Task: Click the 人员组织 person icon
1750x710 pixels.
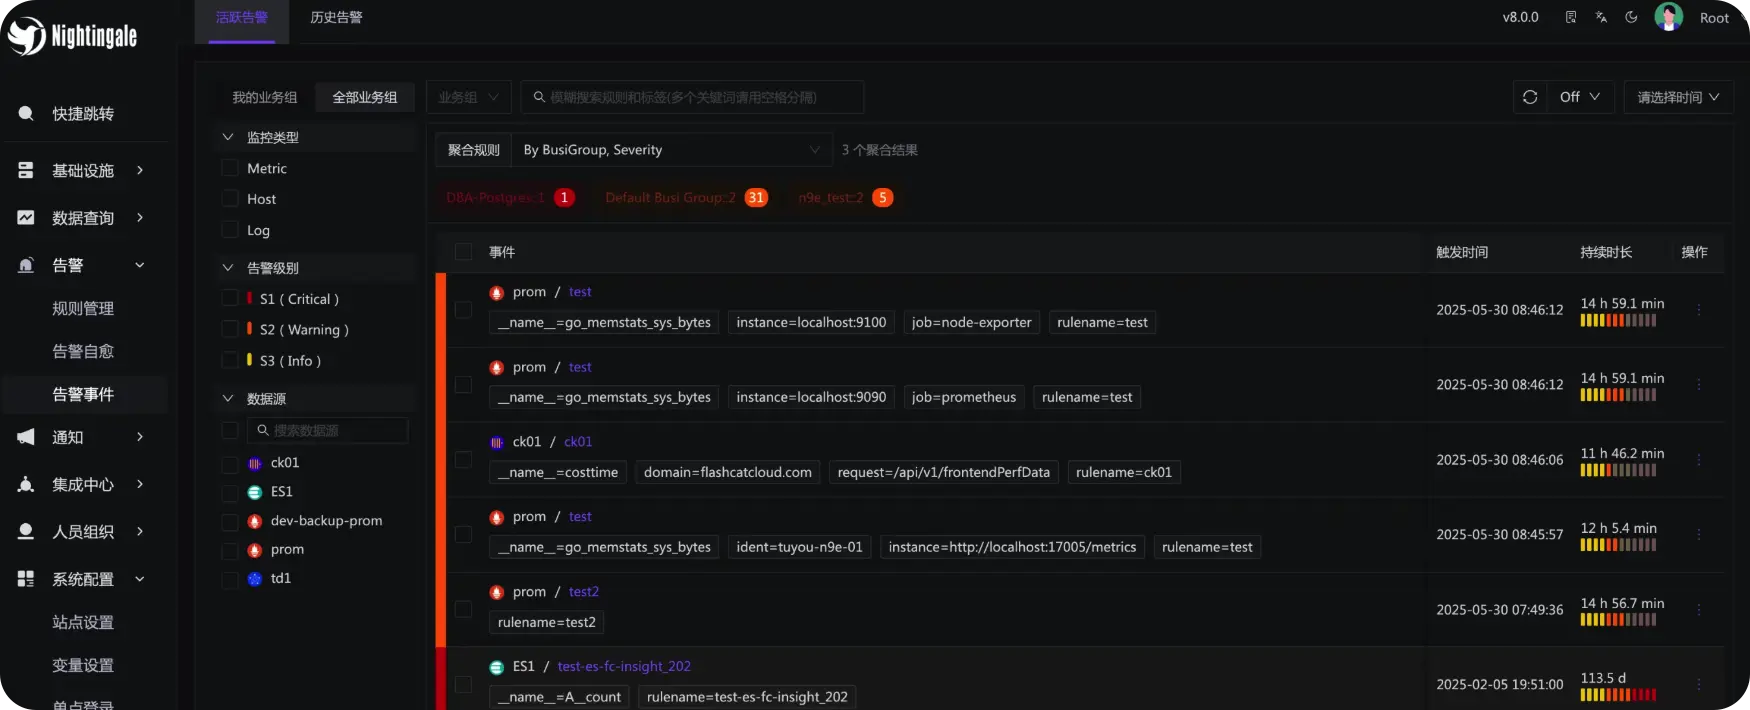Action: click(26, 532)
